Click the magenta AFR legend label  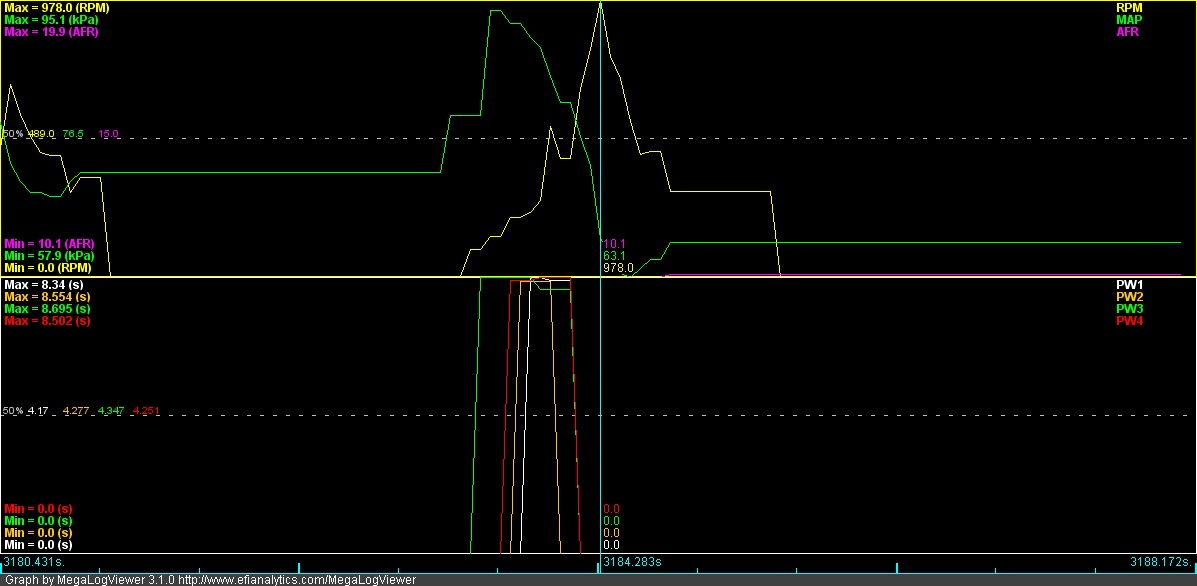coord(1128,31)
